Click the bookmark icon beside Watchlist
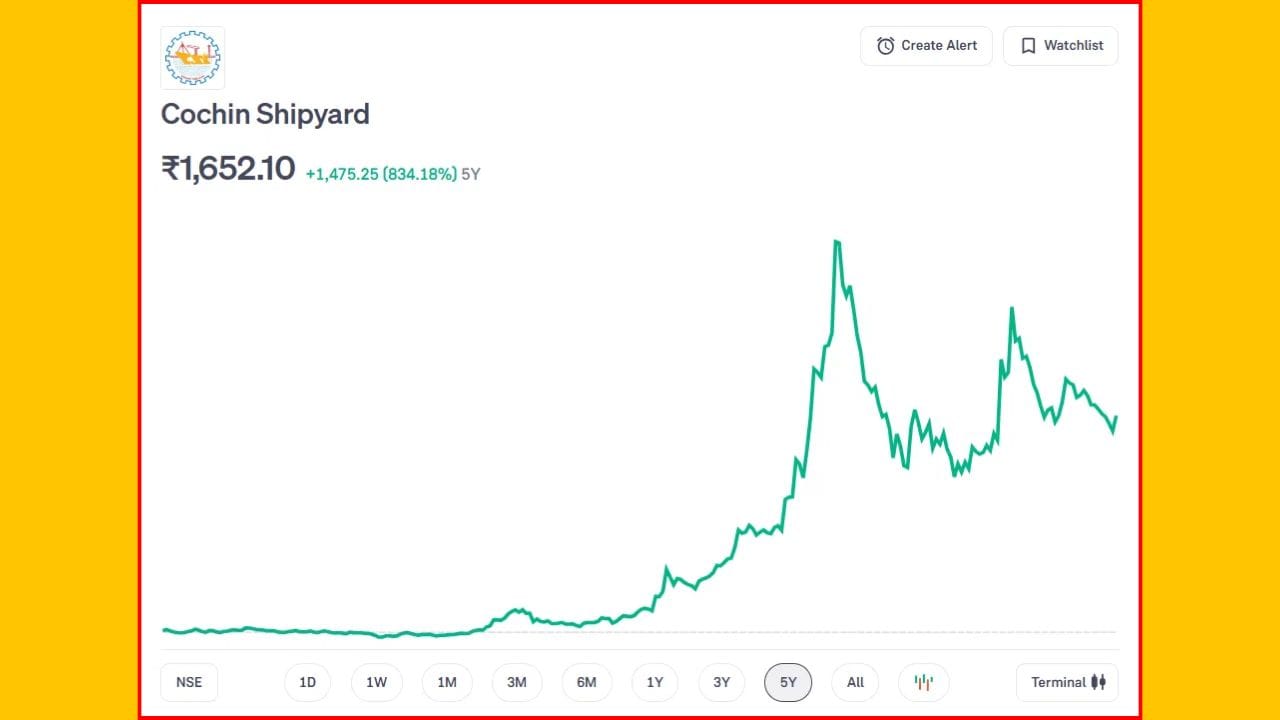This screenshot has width=1280, height=720. click(1028, 46)
